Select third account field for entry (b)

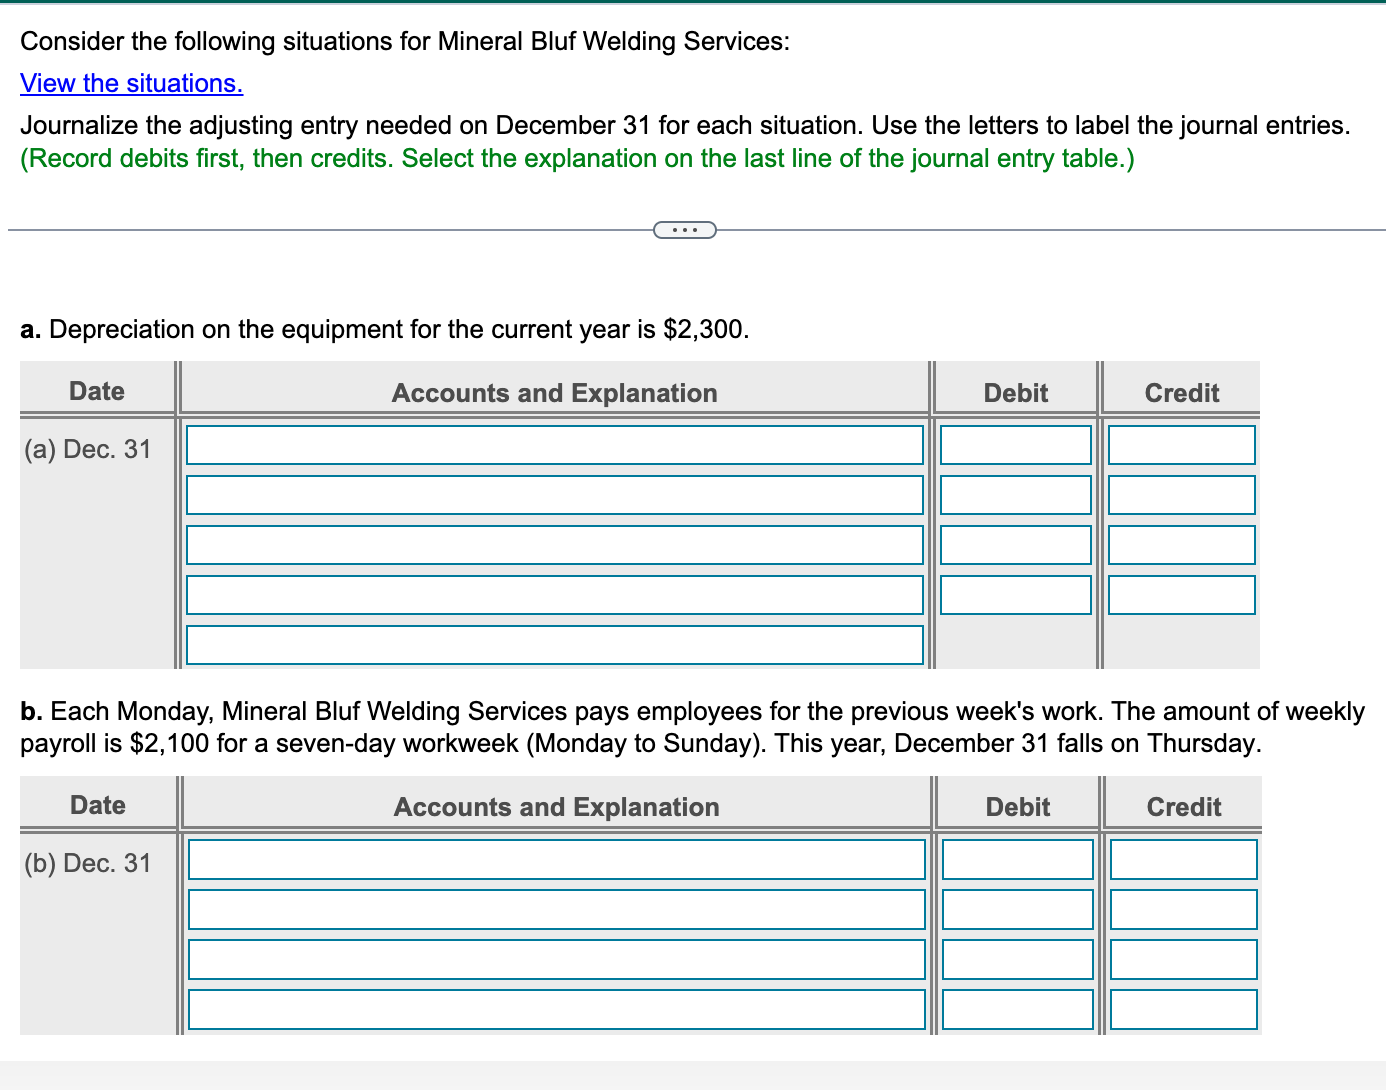tap(557, 960)
